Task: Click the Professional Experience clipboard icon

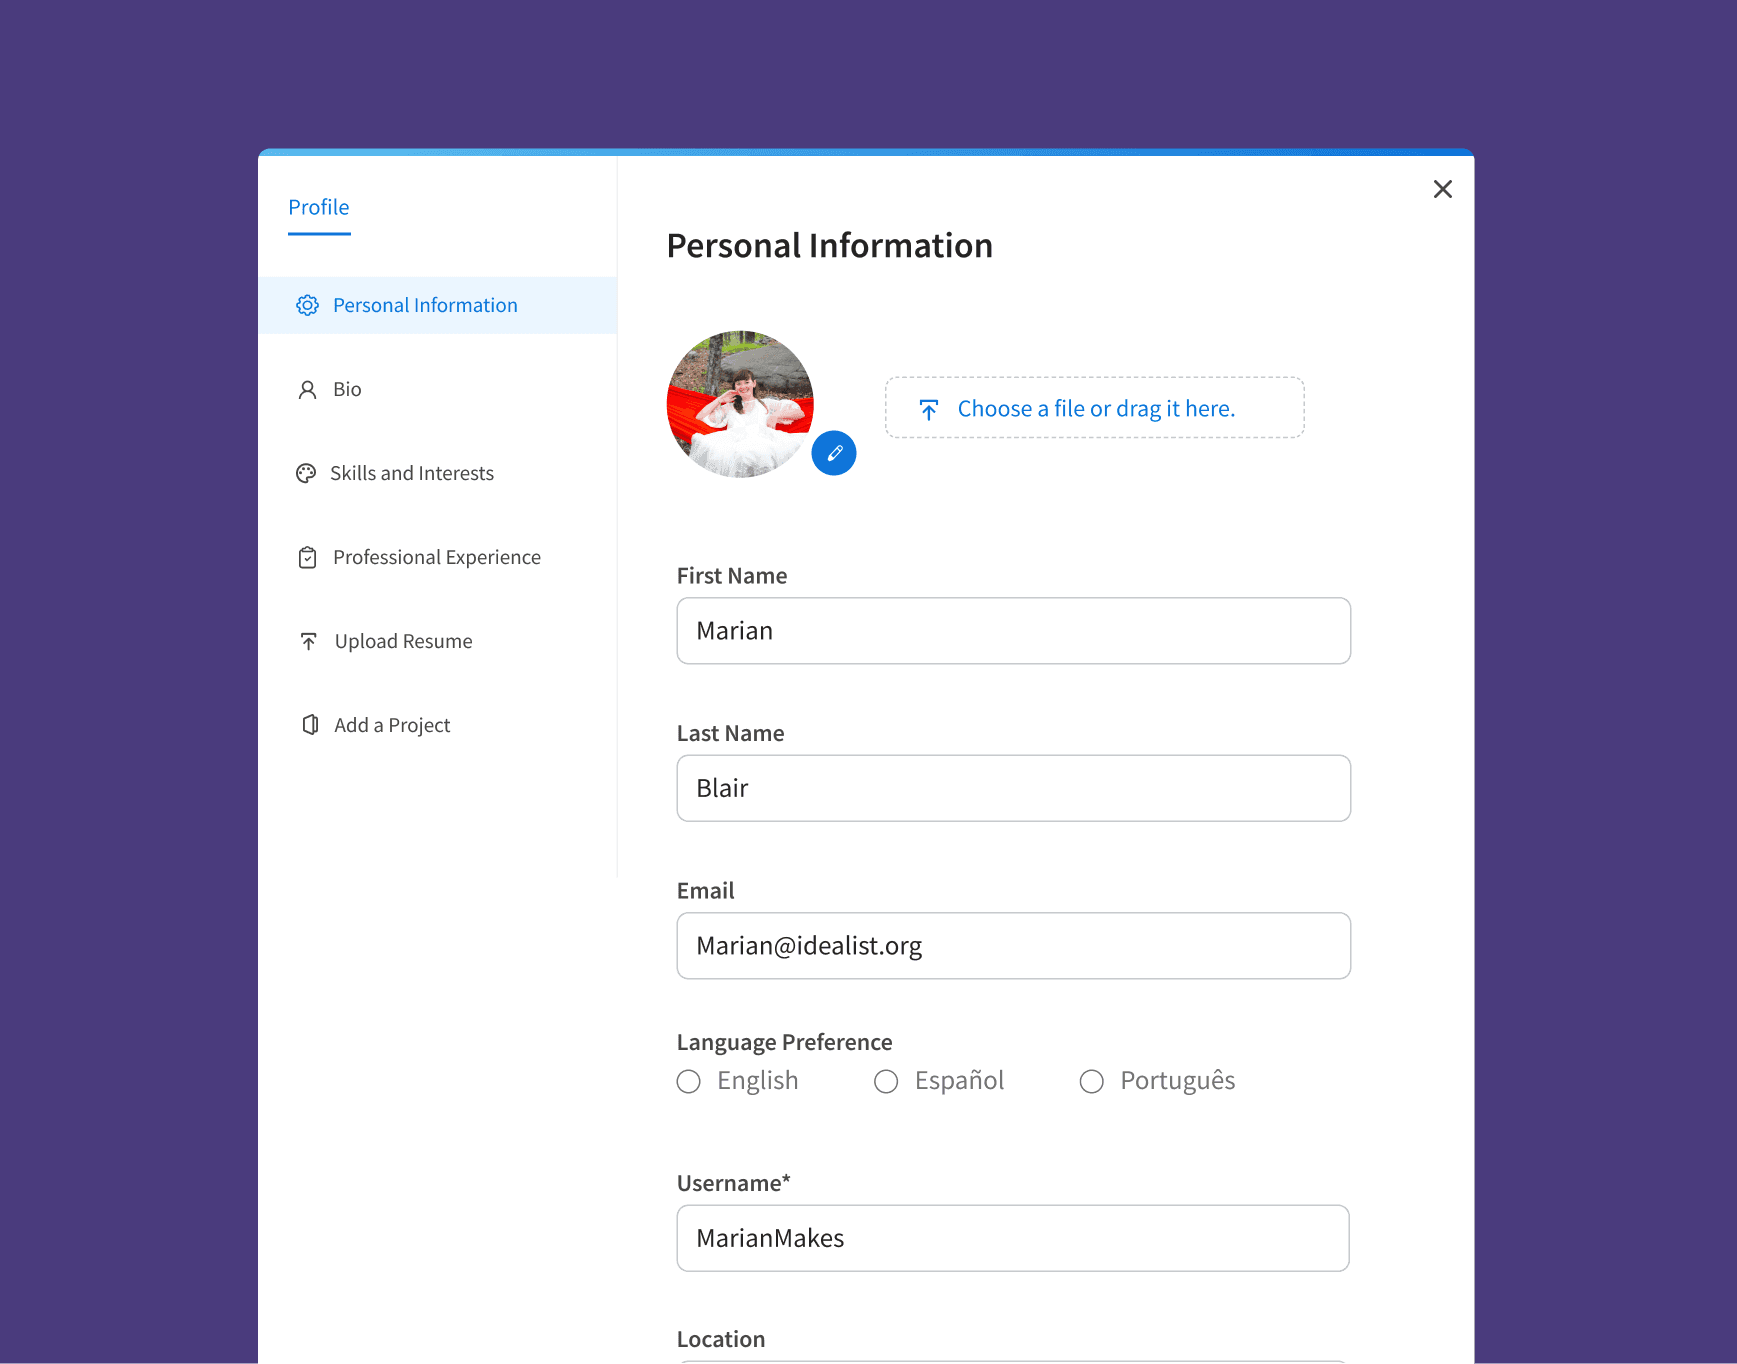Action: [x=308, y=557]
